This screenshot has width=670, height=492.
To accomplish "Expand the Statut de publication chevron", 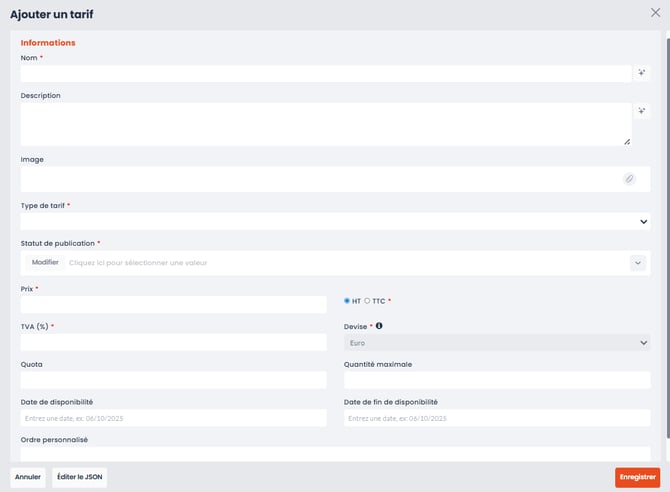I will 637,262.
